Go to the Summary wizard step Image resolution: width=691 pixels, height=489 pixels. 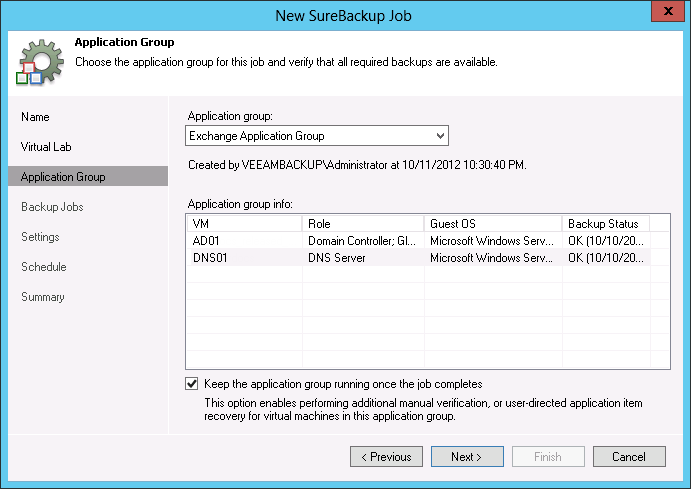[x=43, y=296]
